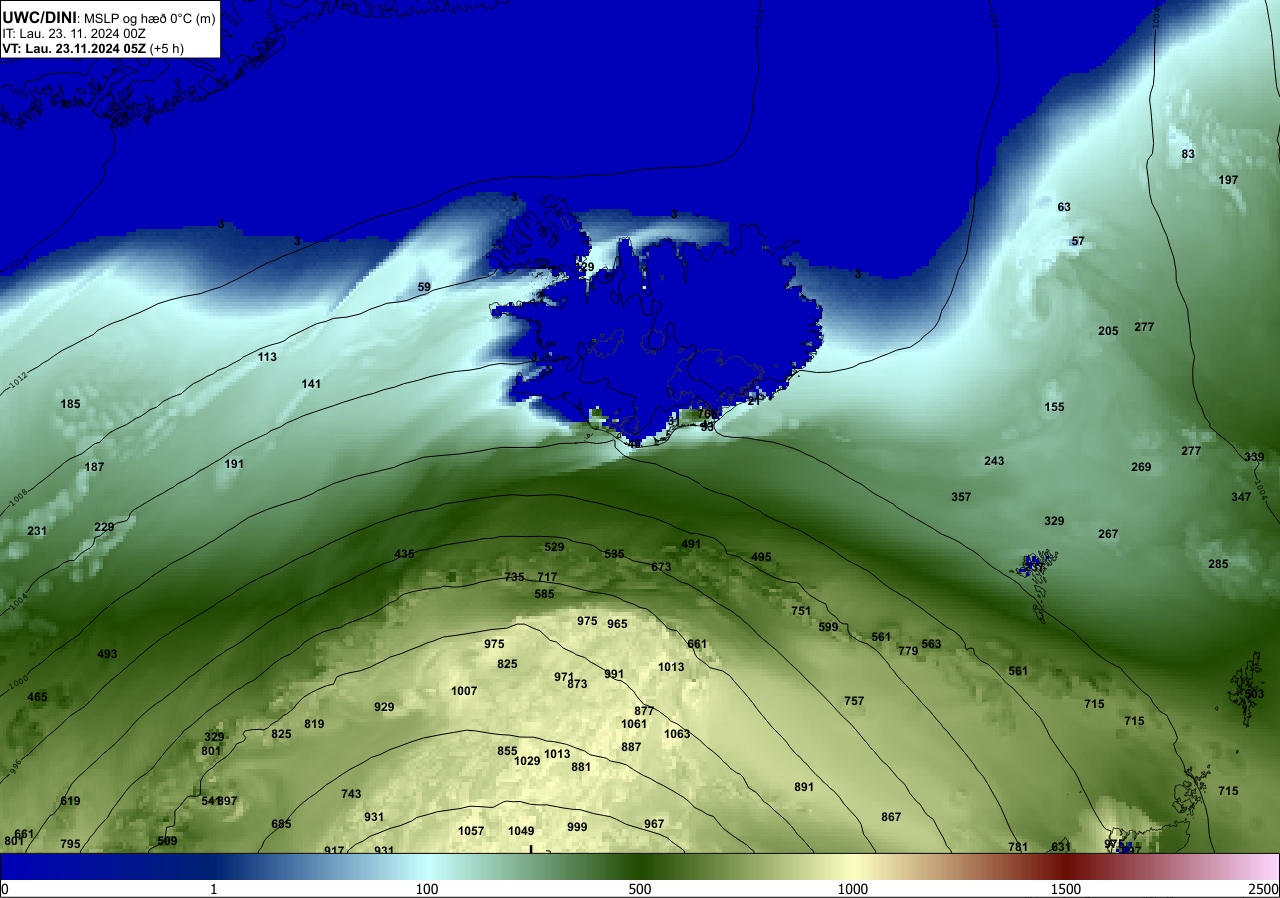Click the 1500 label on the color scale
The image size is (1280, 898).
(1066, 889)
